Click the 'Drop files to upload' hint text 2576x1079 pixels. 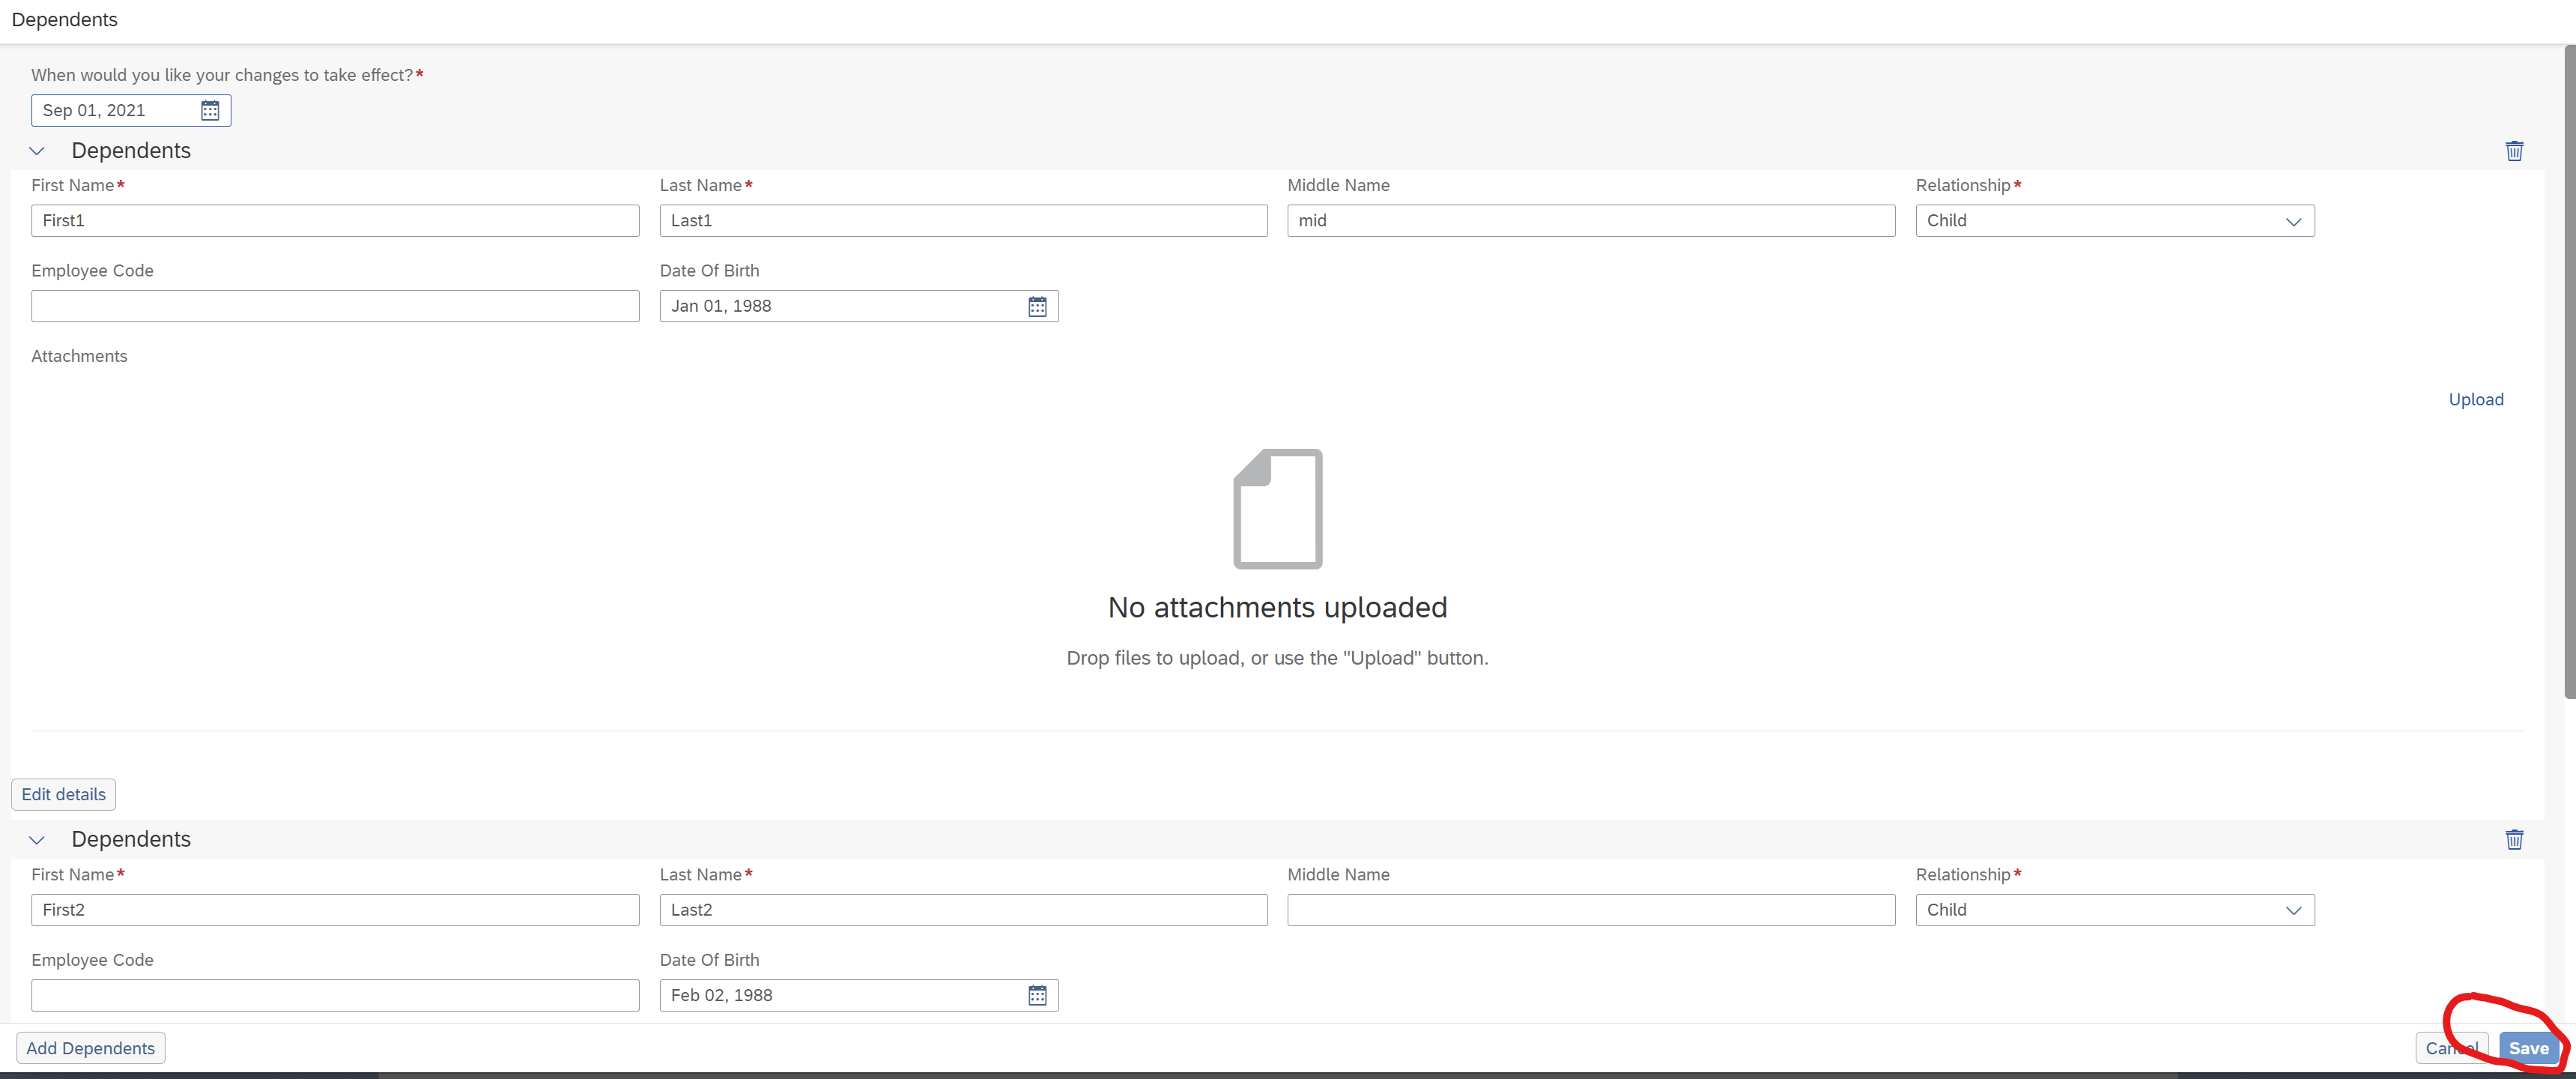click(1277, 658)
